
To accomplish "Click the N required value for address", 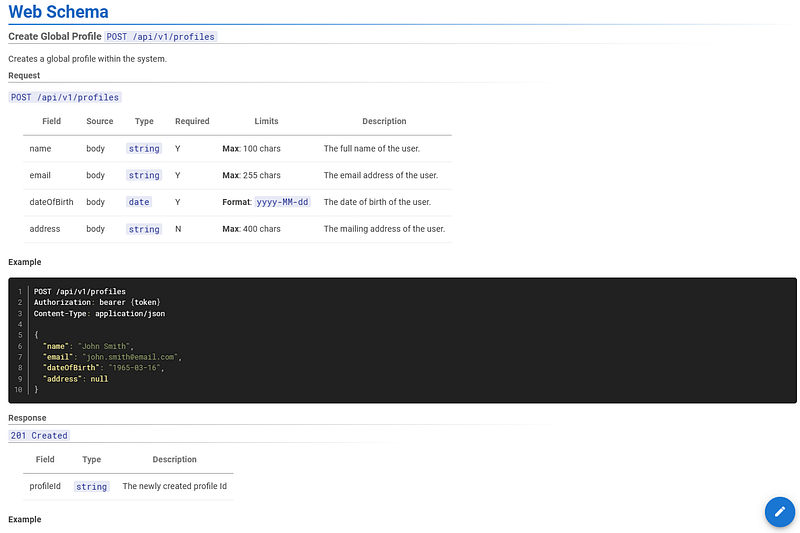I will (x=178, y=229).
